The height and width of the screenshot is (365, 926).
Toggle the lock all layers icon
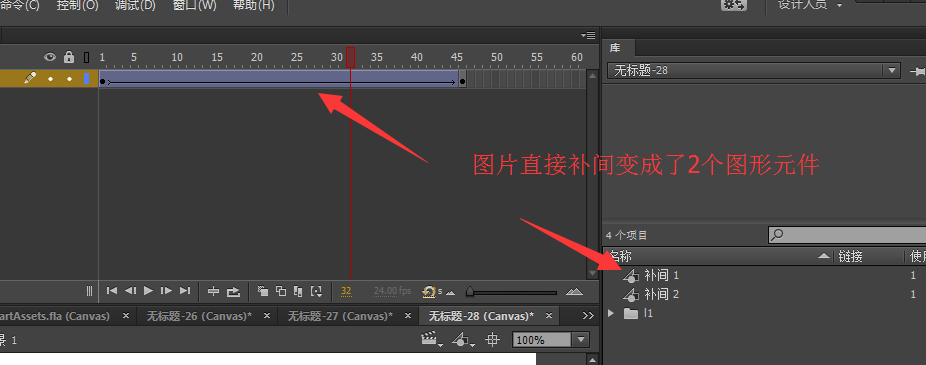[69, 57]
